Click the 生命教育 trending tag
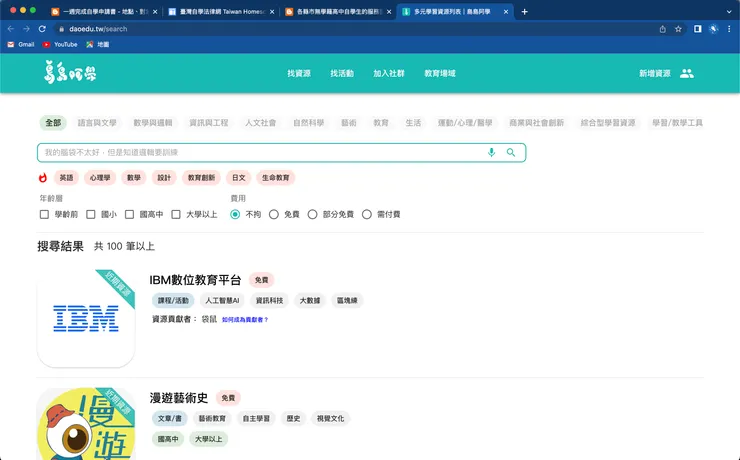The width and height of the screenshot is (740, 460). coord(276,178)
